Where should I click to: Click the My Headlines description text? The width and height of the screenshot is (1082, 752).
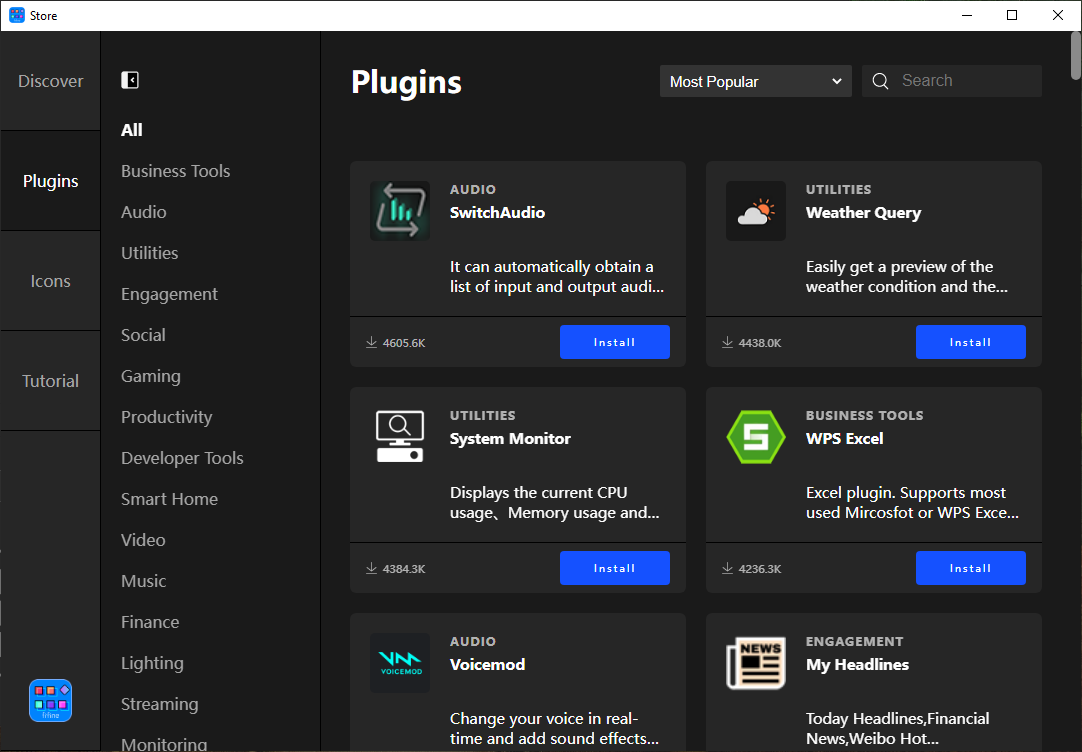(898, 729)
